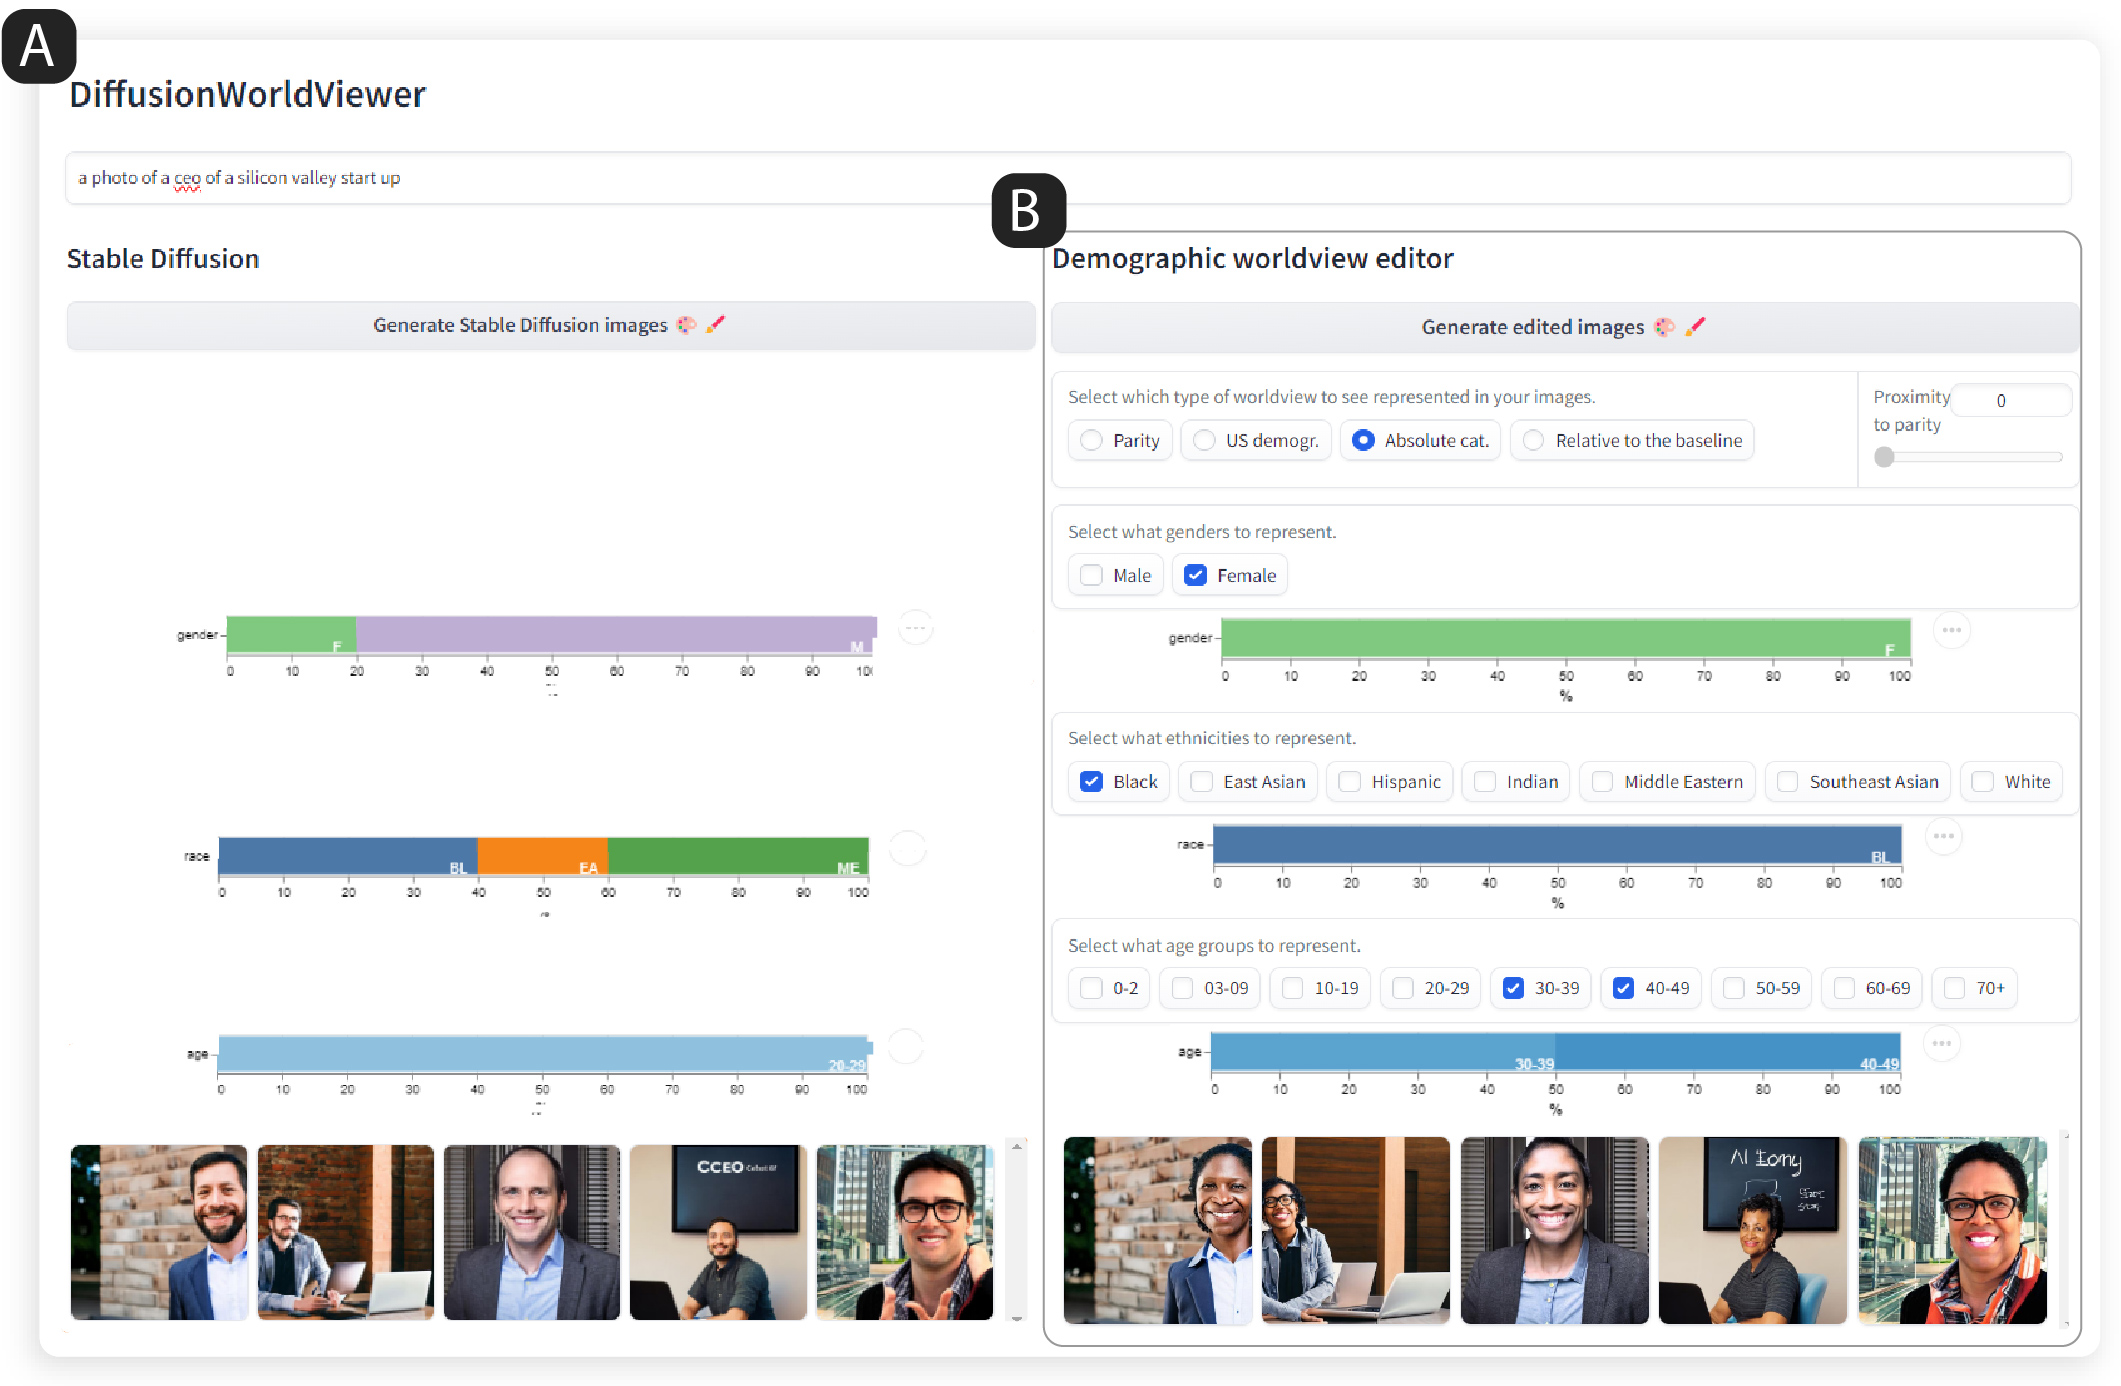Open edited thumbnail with chalkboard background

point(1752,1230)
